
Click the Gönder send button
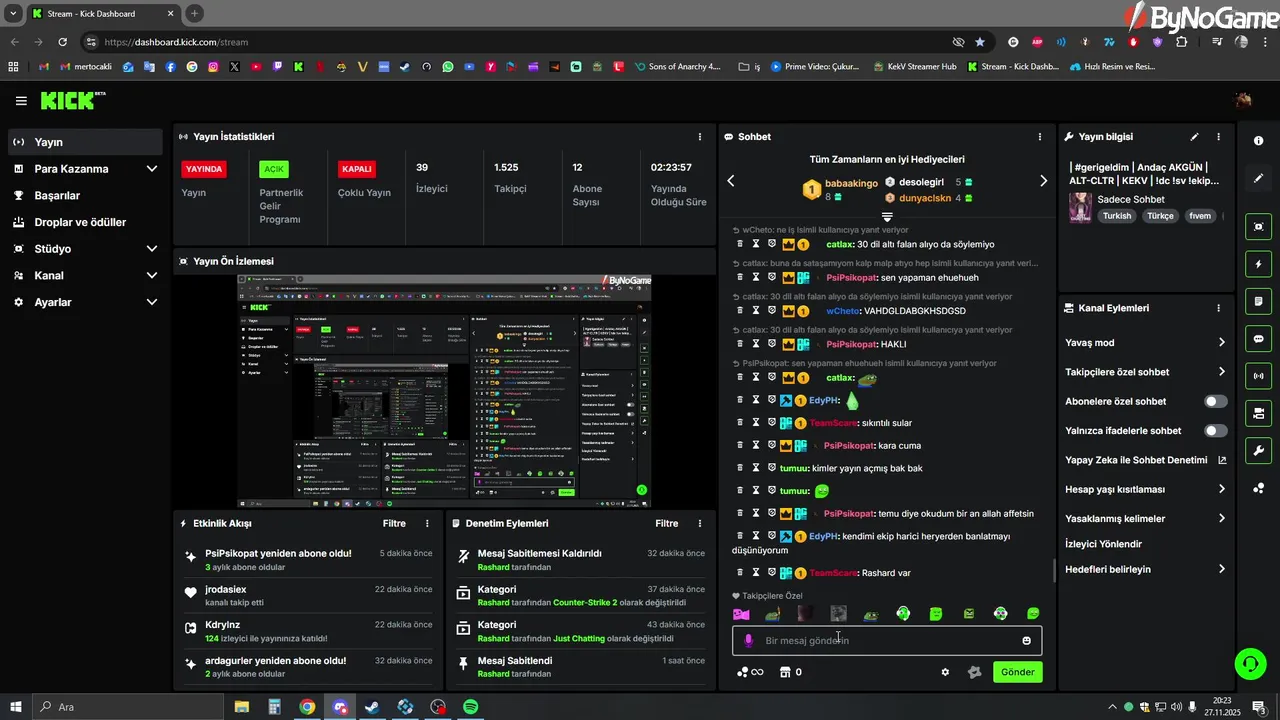click(x=1018, y=672)
